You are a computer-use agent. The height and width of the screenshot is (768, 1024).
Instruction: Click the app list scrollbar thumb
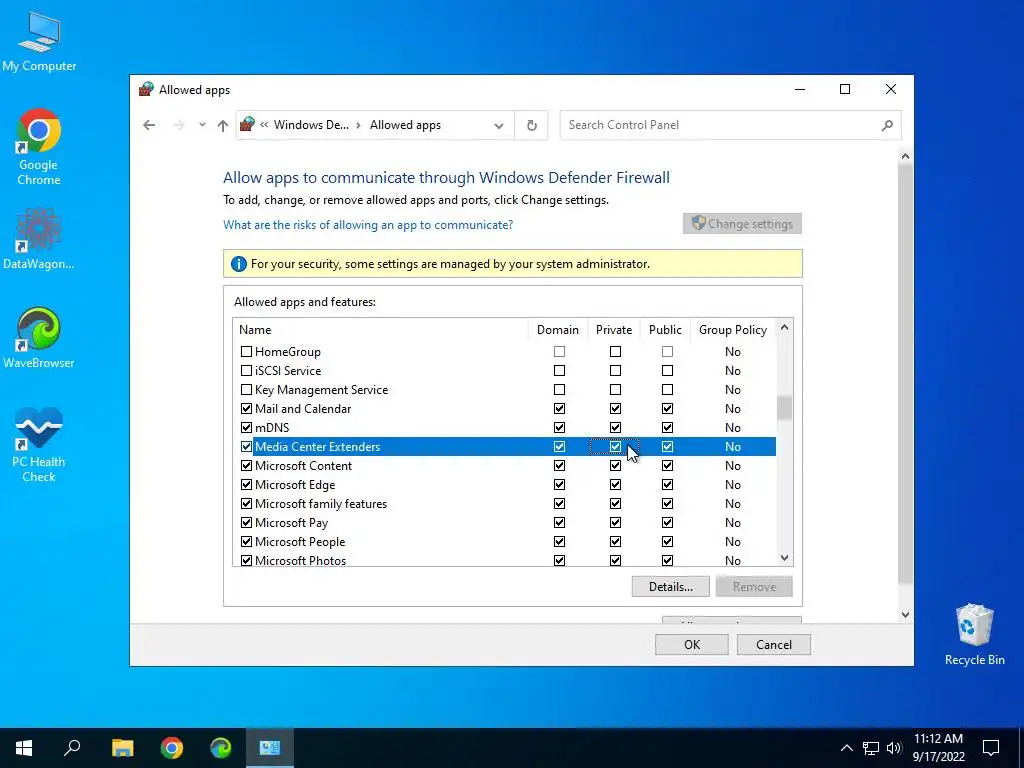pos(784,408)
